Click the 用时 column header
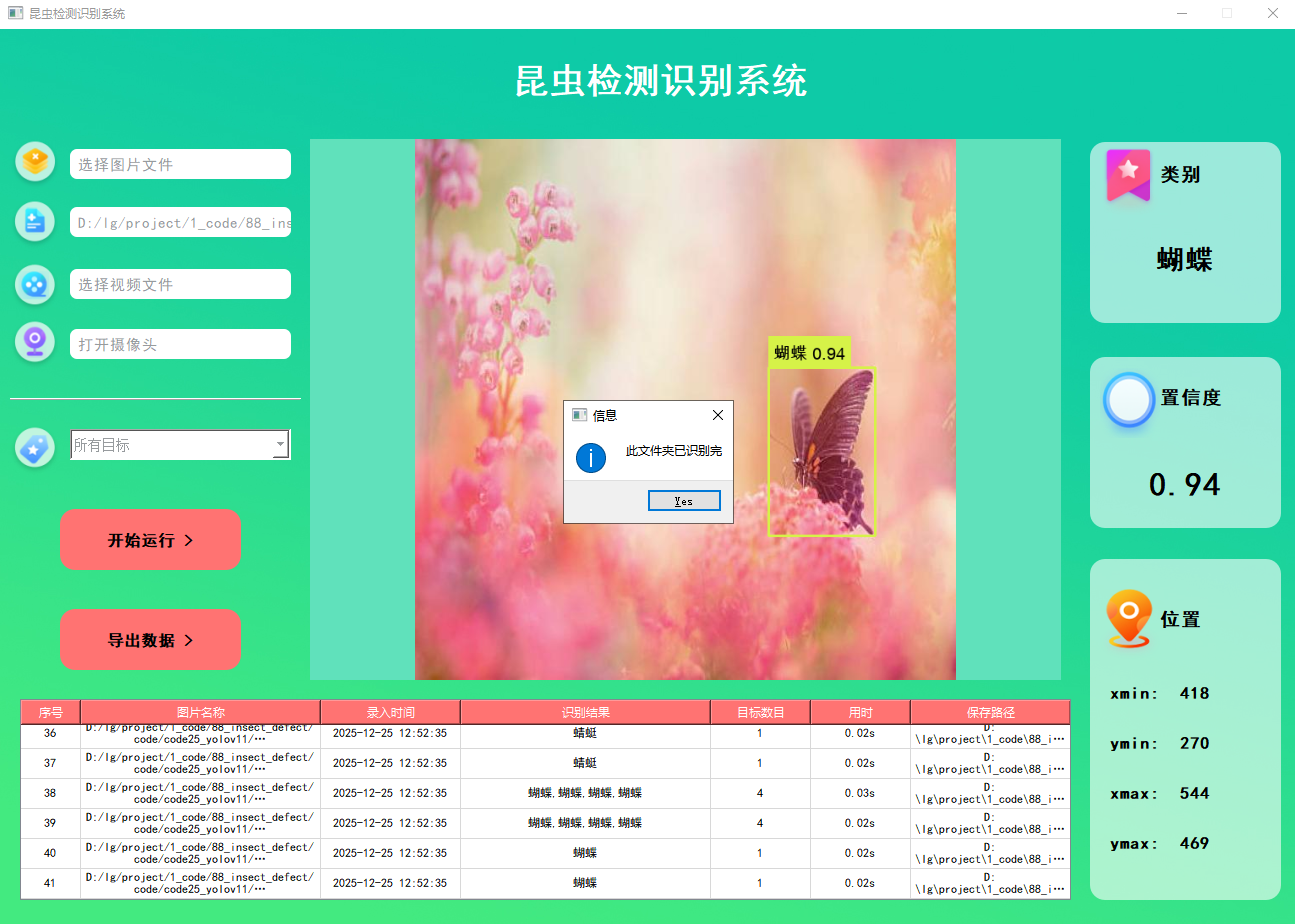1295x924 pixels. pyautogui.click(x=861, y=712)
